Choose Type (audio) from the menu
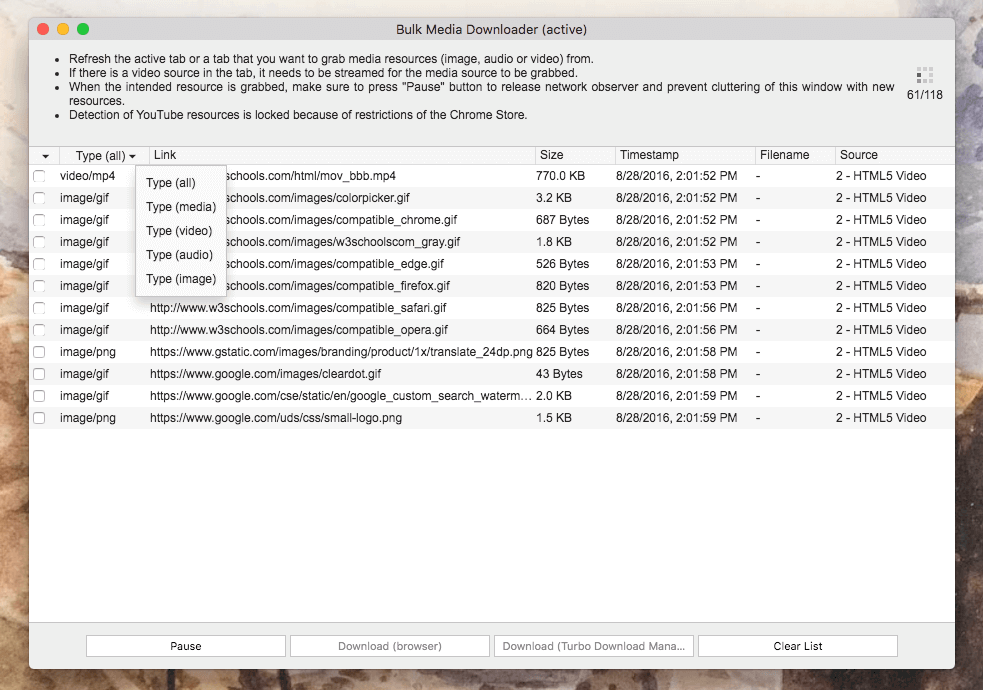Viewport: 983px width, 690px height. [x=179, y=254]
